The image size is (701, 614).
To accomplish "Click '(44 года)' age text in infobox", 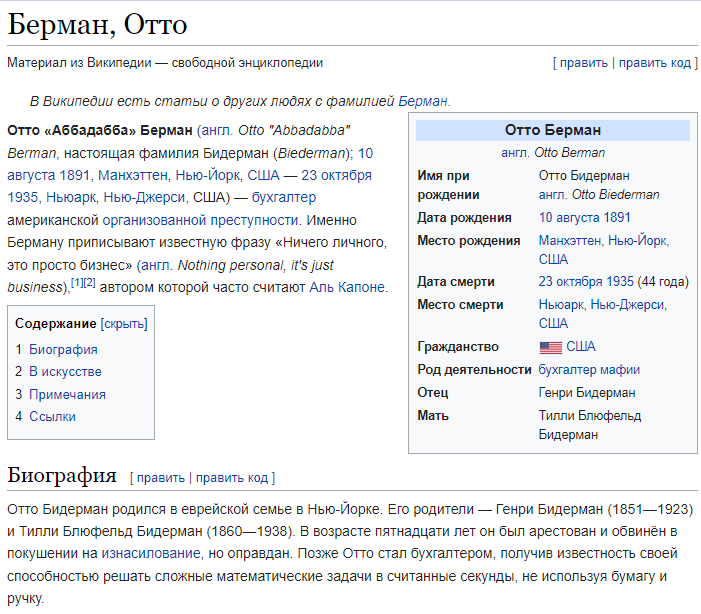I will coord(663,281).
